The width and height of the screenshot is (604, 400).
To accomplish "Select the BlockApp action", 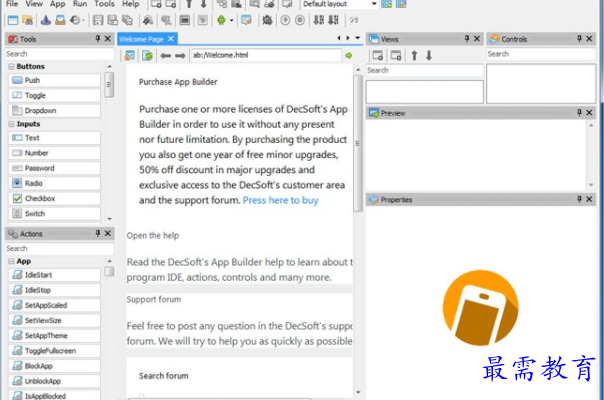I will 54,366.
